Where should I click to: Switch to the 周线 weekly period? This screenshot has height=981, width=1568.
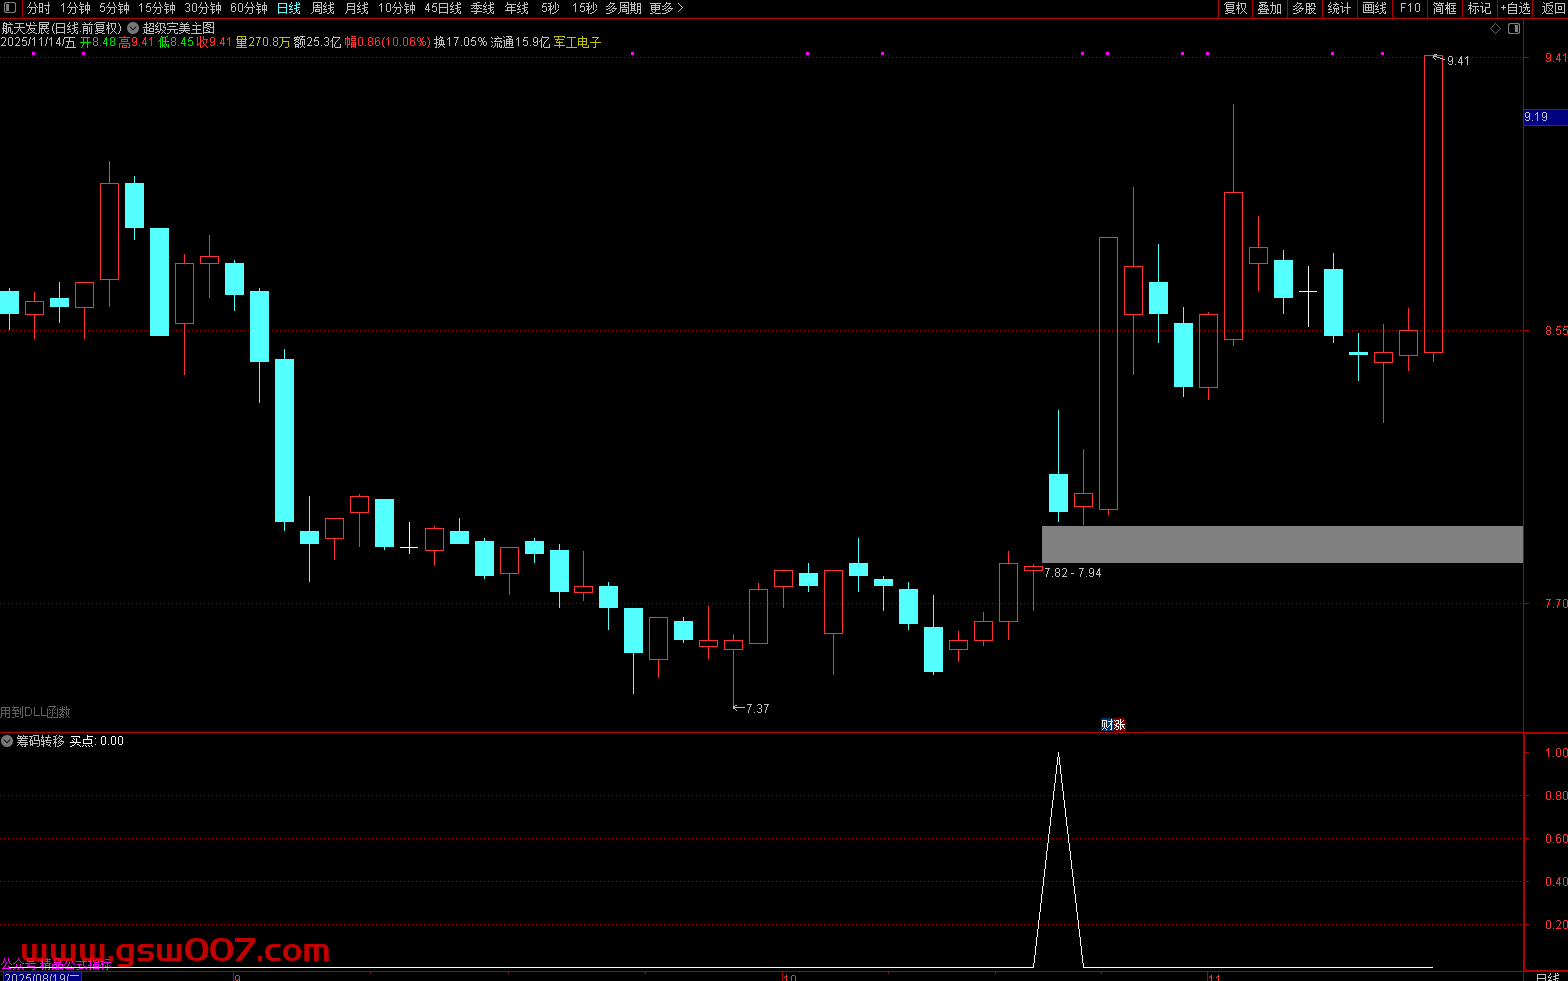(323, 8)
